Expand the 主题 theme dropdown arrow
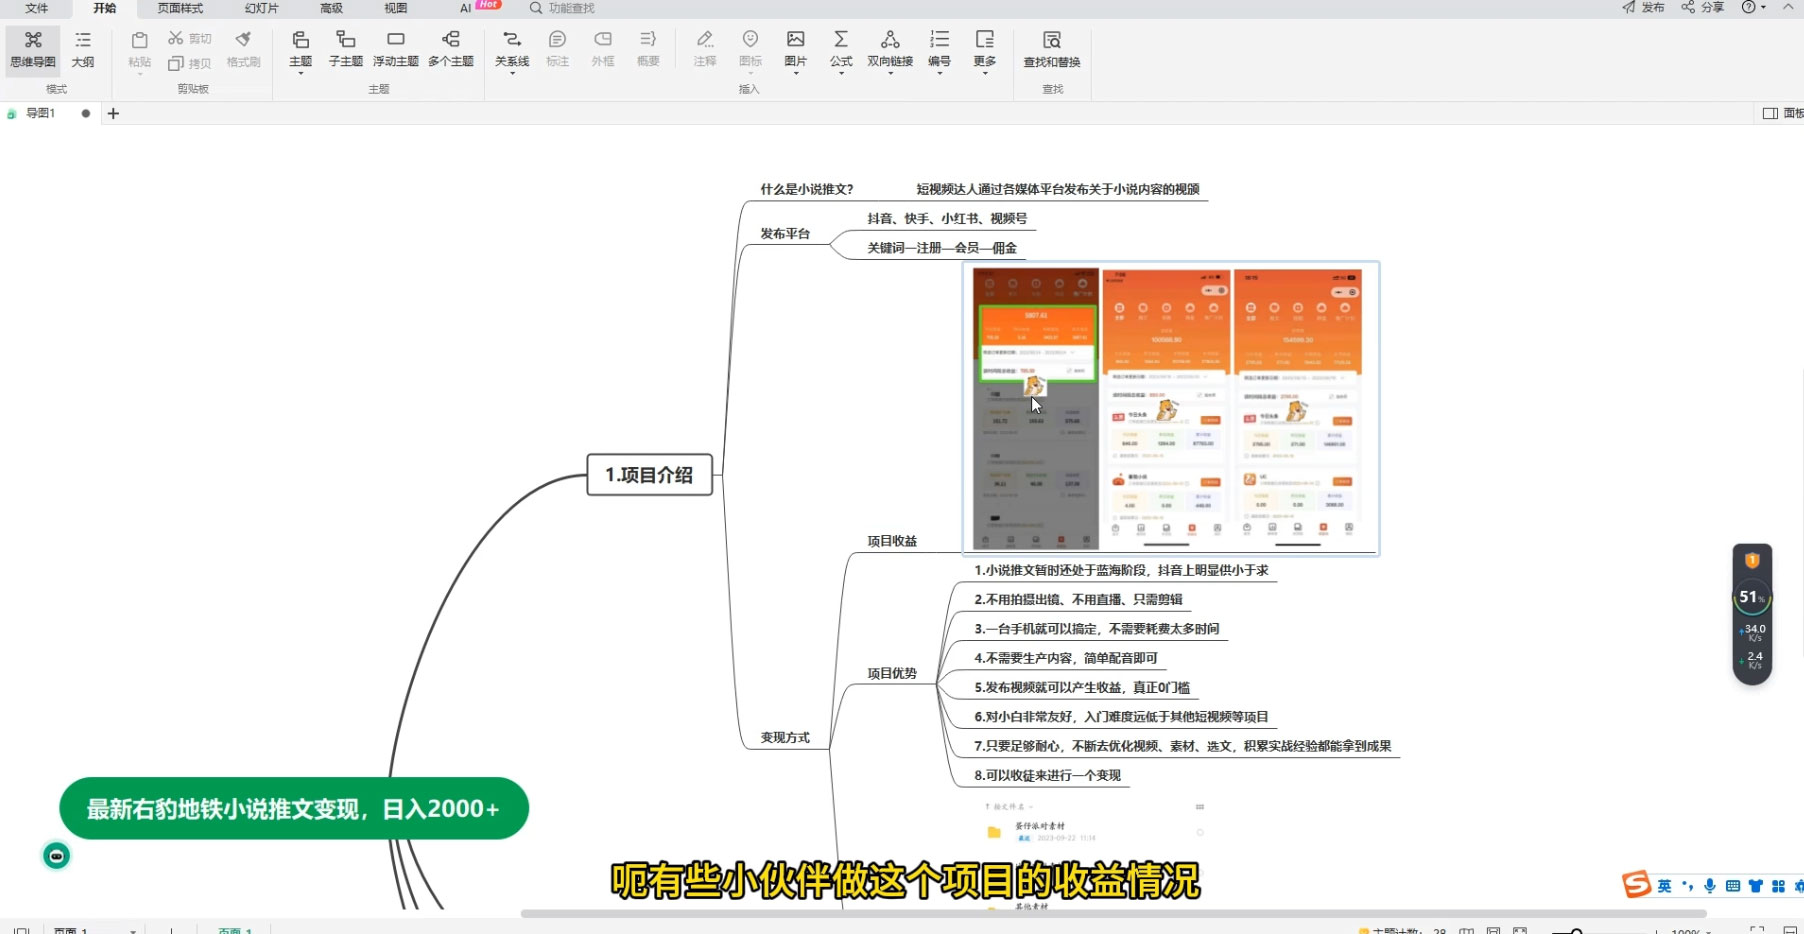This screenshot has height=934, width=1804. (299, 72)
